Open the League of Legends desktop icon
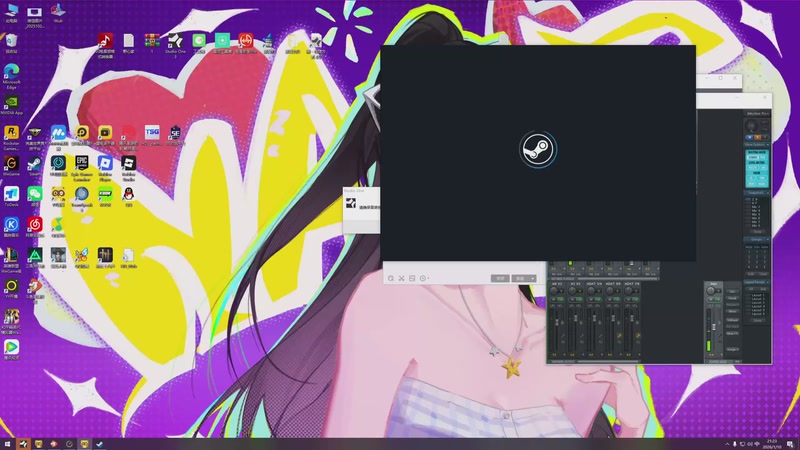Screen dimensions: 800x450 tap(11, 256)
